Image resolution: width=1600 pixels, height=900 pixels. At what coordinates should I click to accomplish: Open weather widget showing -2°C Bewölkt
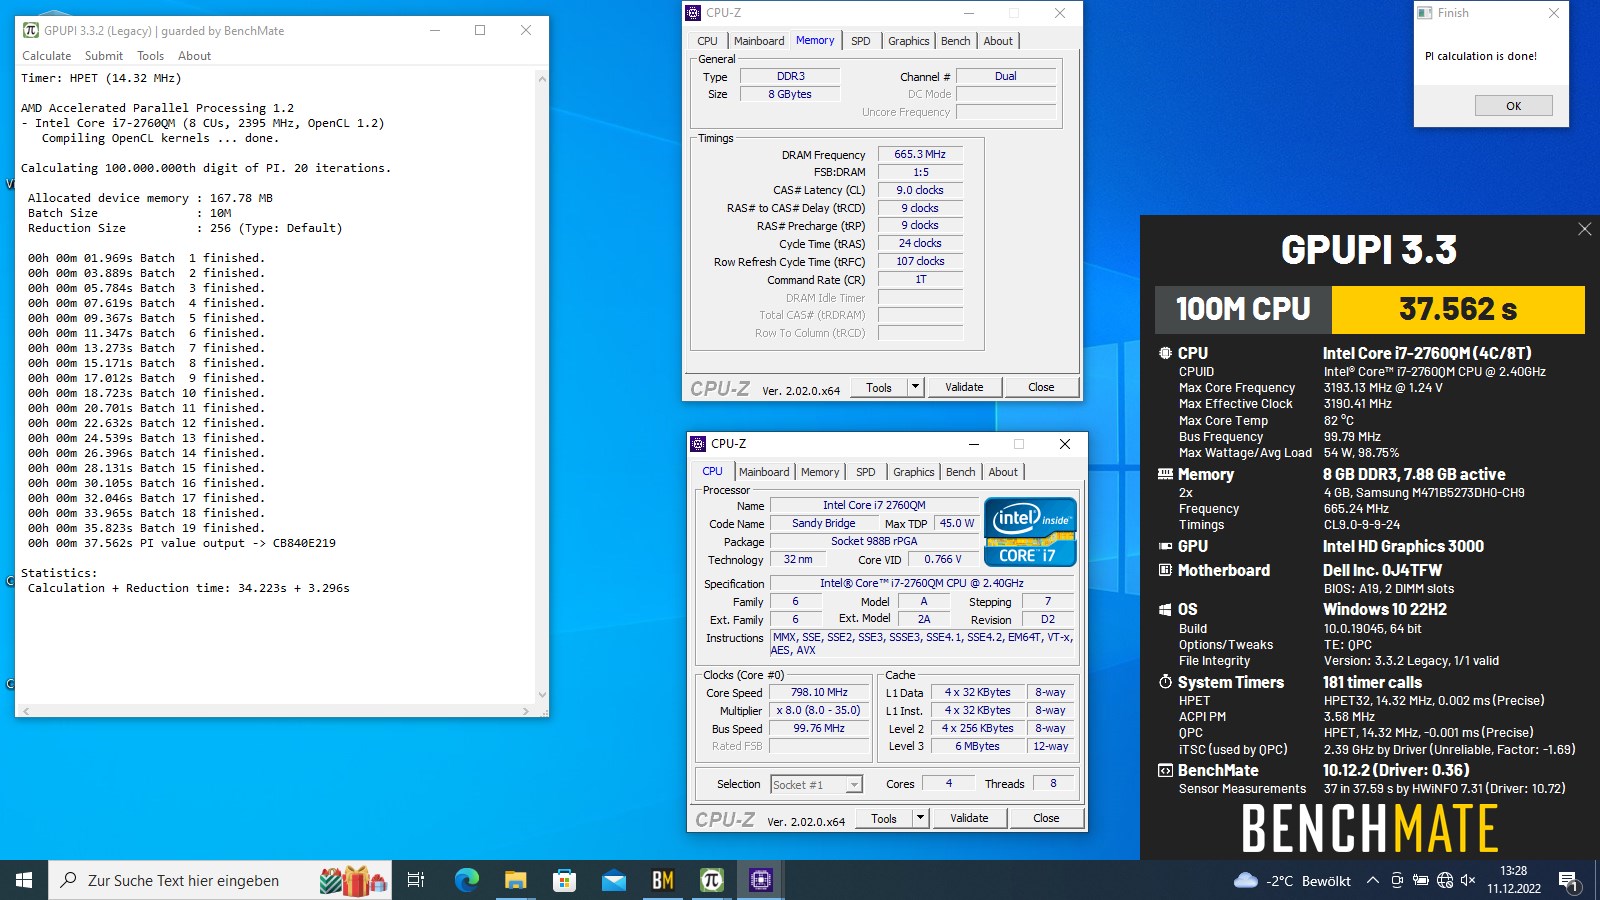[x=1293, y=881]
